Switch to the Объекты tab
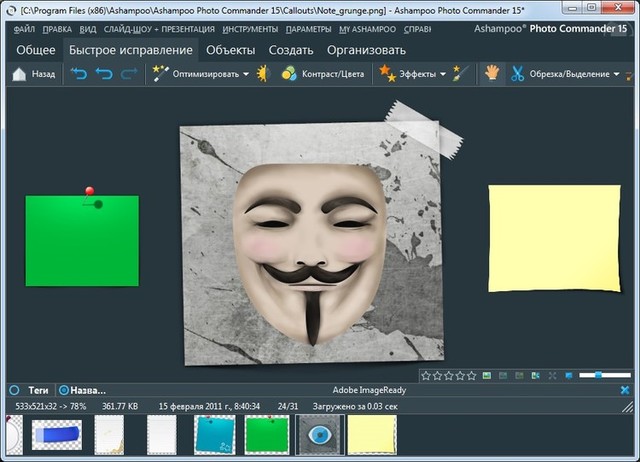Screen dimensions: 640x462 tap(231, 50)
